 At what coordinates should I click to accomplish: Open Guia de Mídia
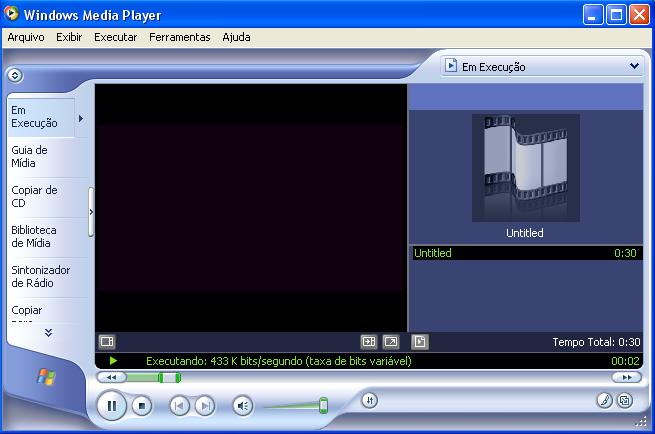point(41,157)
